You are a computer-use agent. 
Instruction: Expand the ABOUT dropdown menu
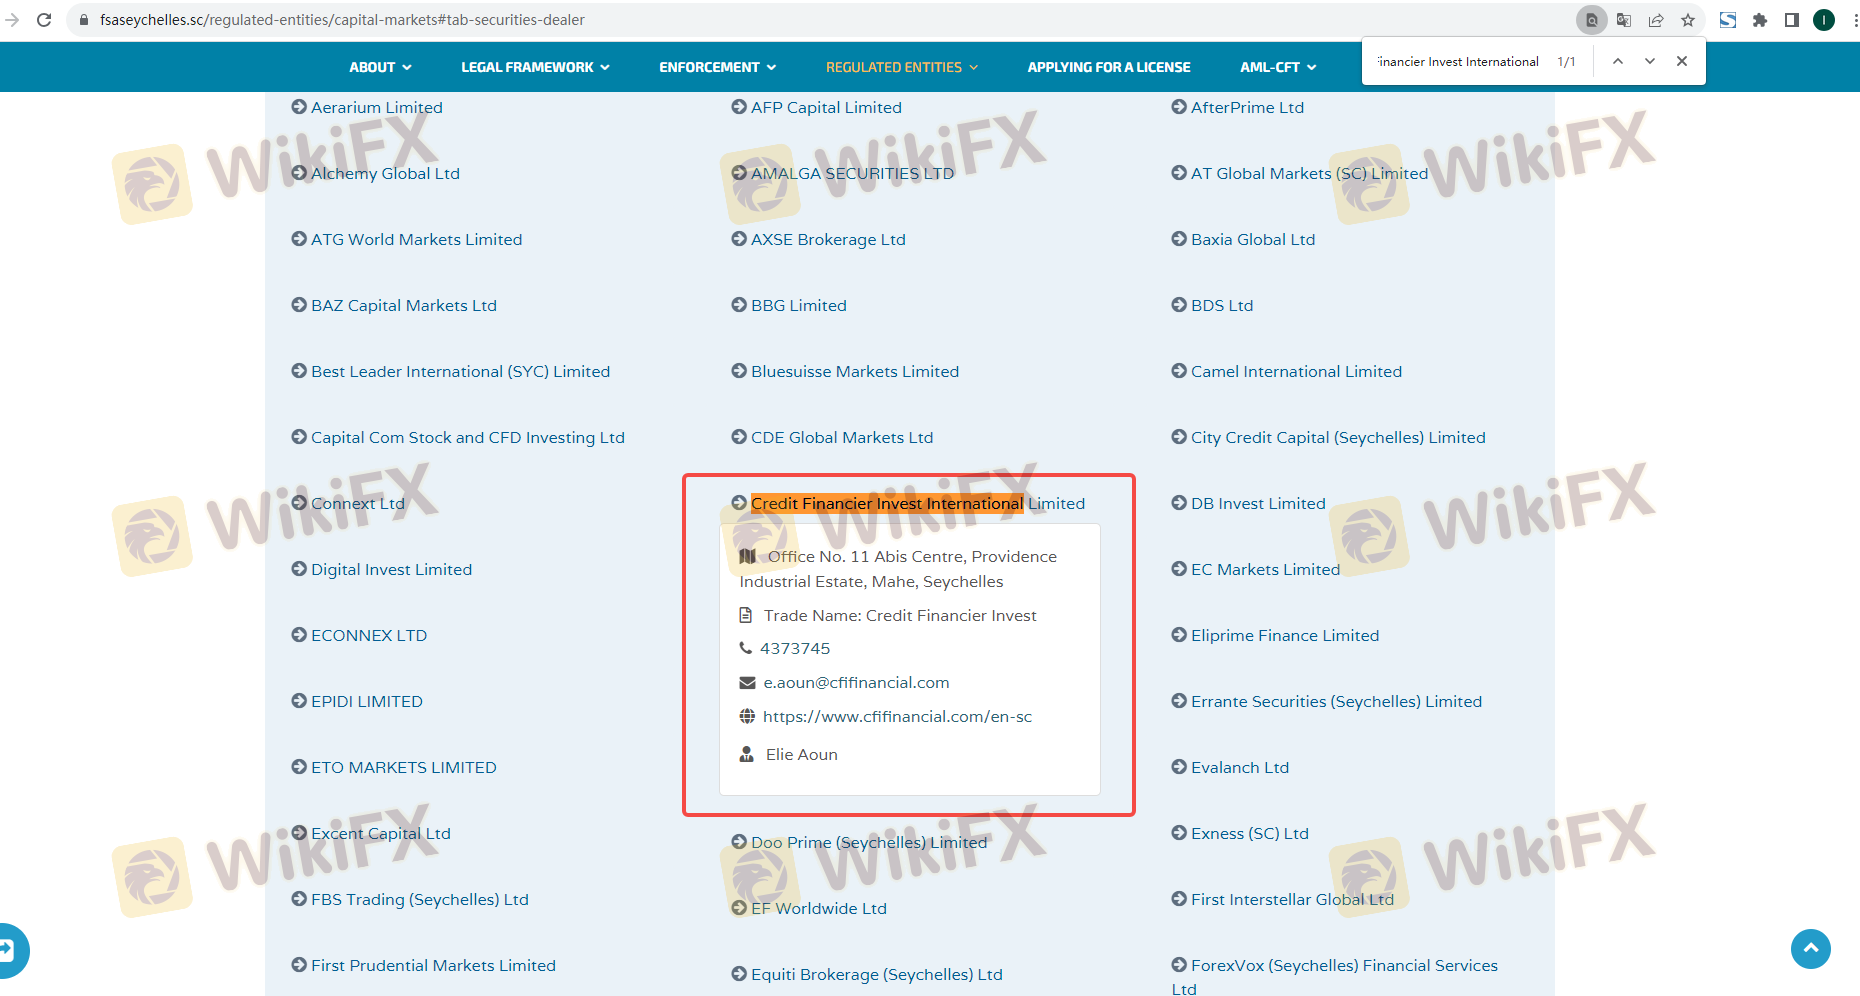[x=380, y=67]
